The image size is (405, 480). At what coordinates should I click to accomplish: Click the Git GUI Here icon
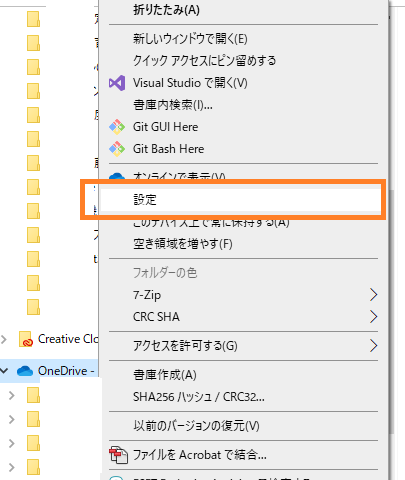(117, 127)
